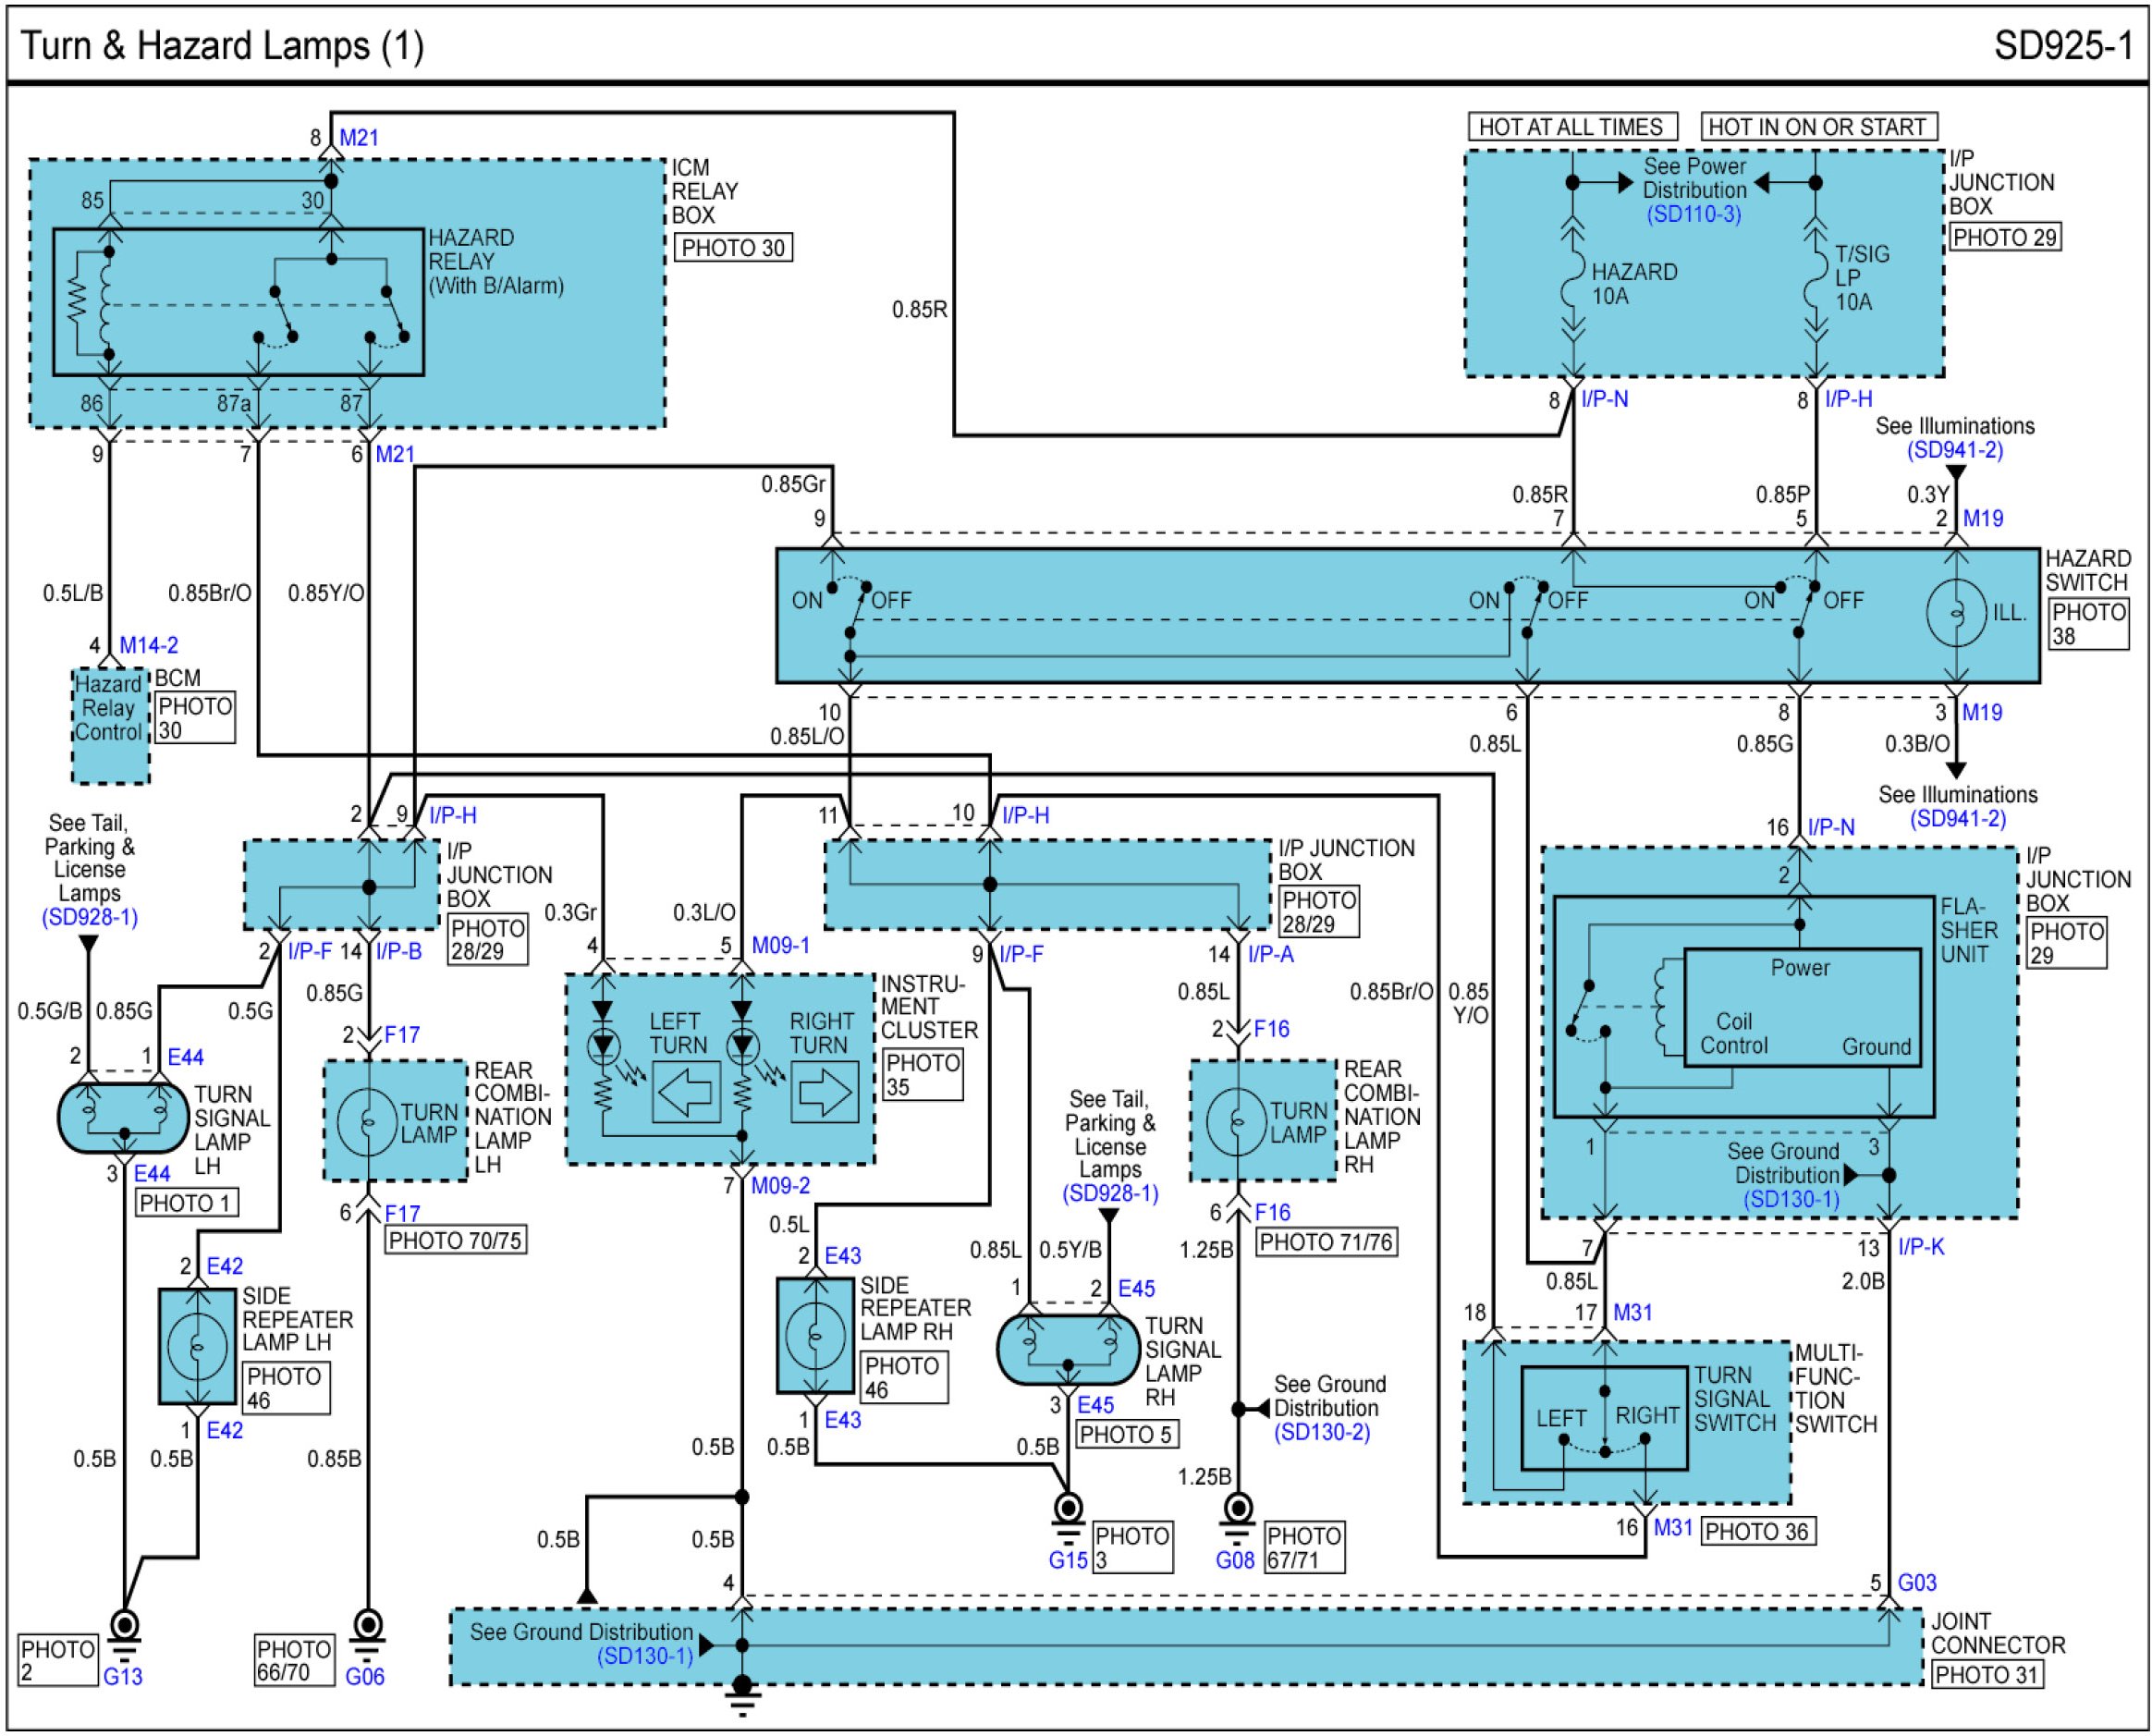Viewport: 2152px width, 1736px height.
Task: Click the rear combination lamp RH turn lamp
Action: coord(1238,1122)
